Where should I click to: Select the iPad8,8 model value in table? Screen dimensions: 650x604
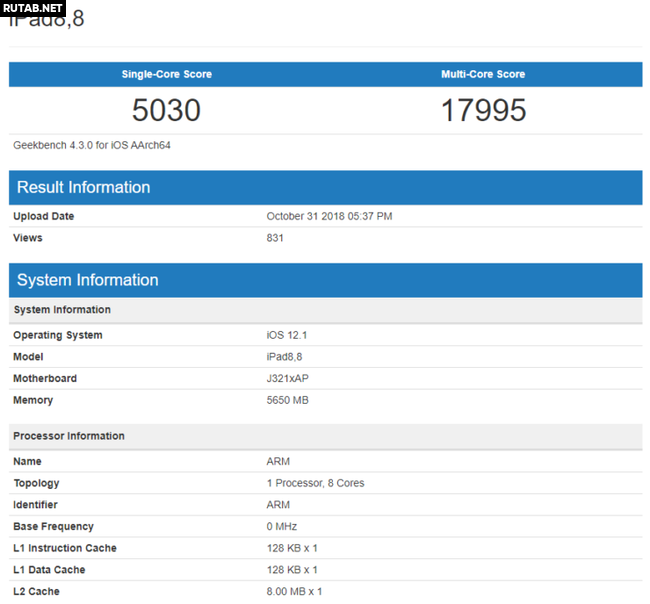[x=284, y=357]
